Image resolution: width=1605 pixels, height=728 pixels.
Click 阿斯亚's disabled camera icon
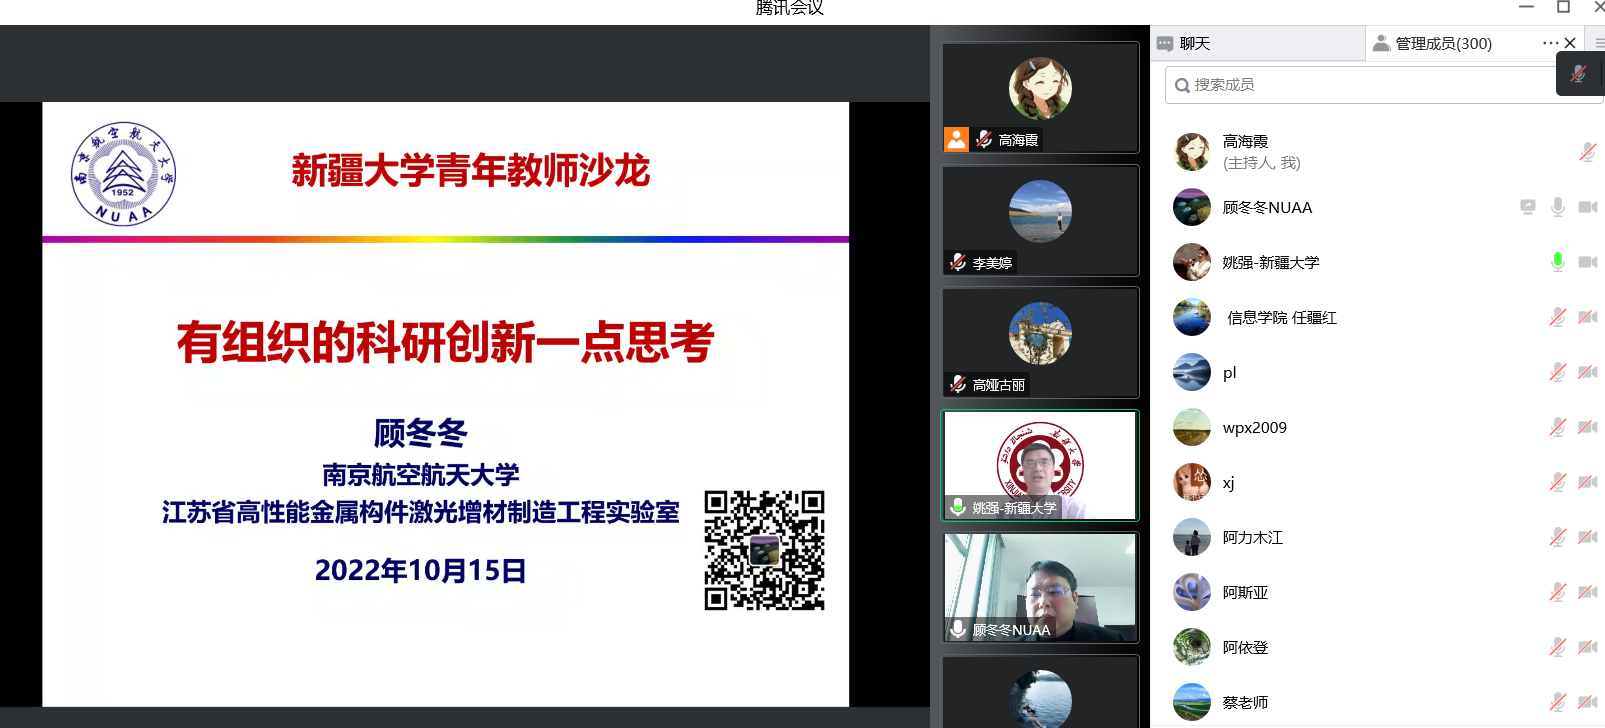tap(1587, 592)
